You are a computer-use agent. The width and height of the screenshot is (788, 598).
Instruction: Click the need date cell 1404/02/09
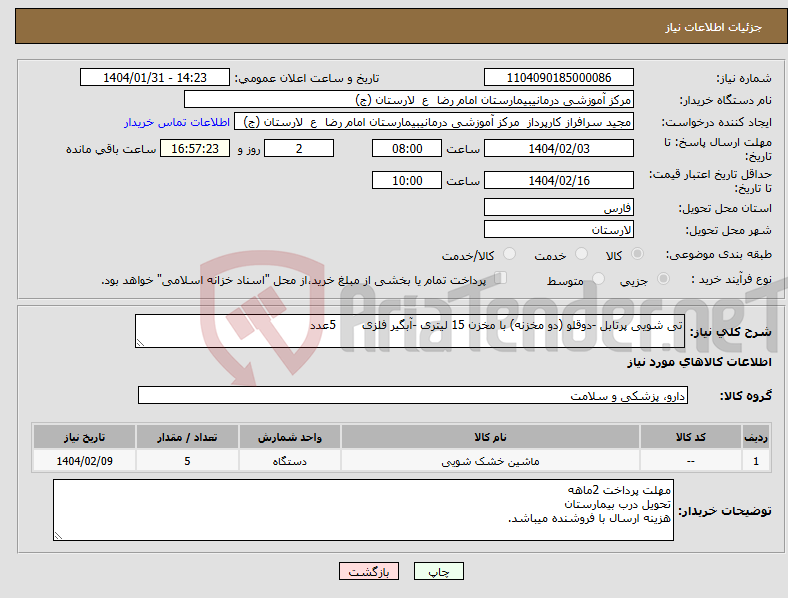(84, 461)
